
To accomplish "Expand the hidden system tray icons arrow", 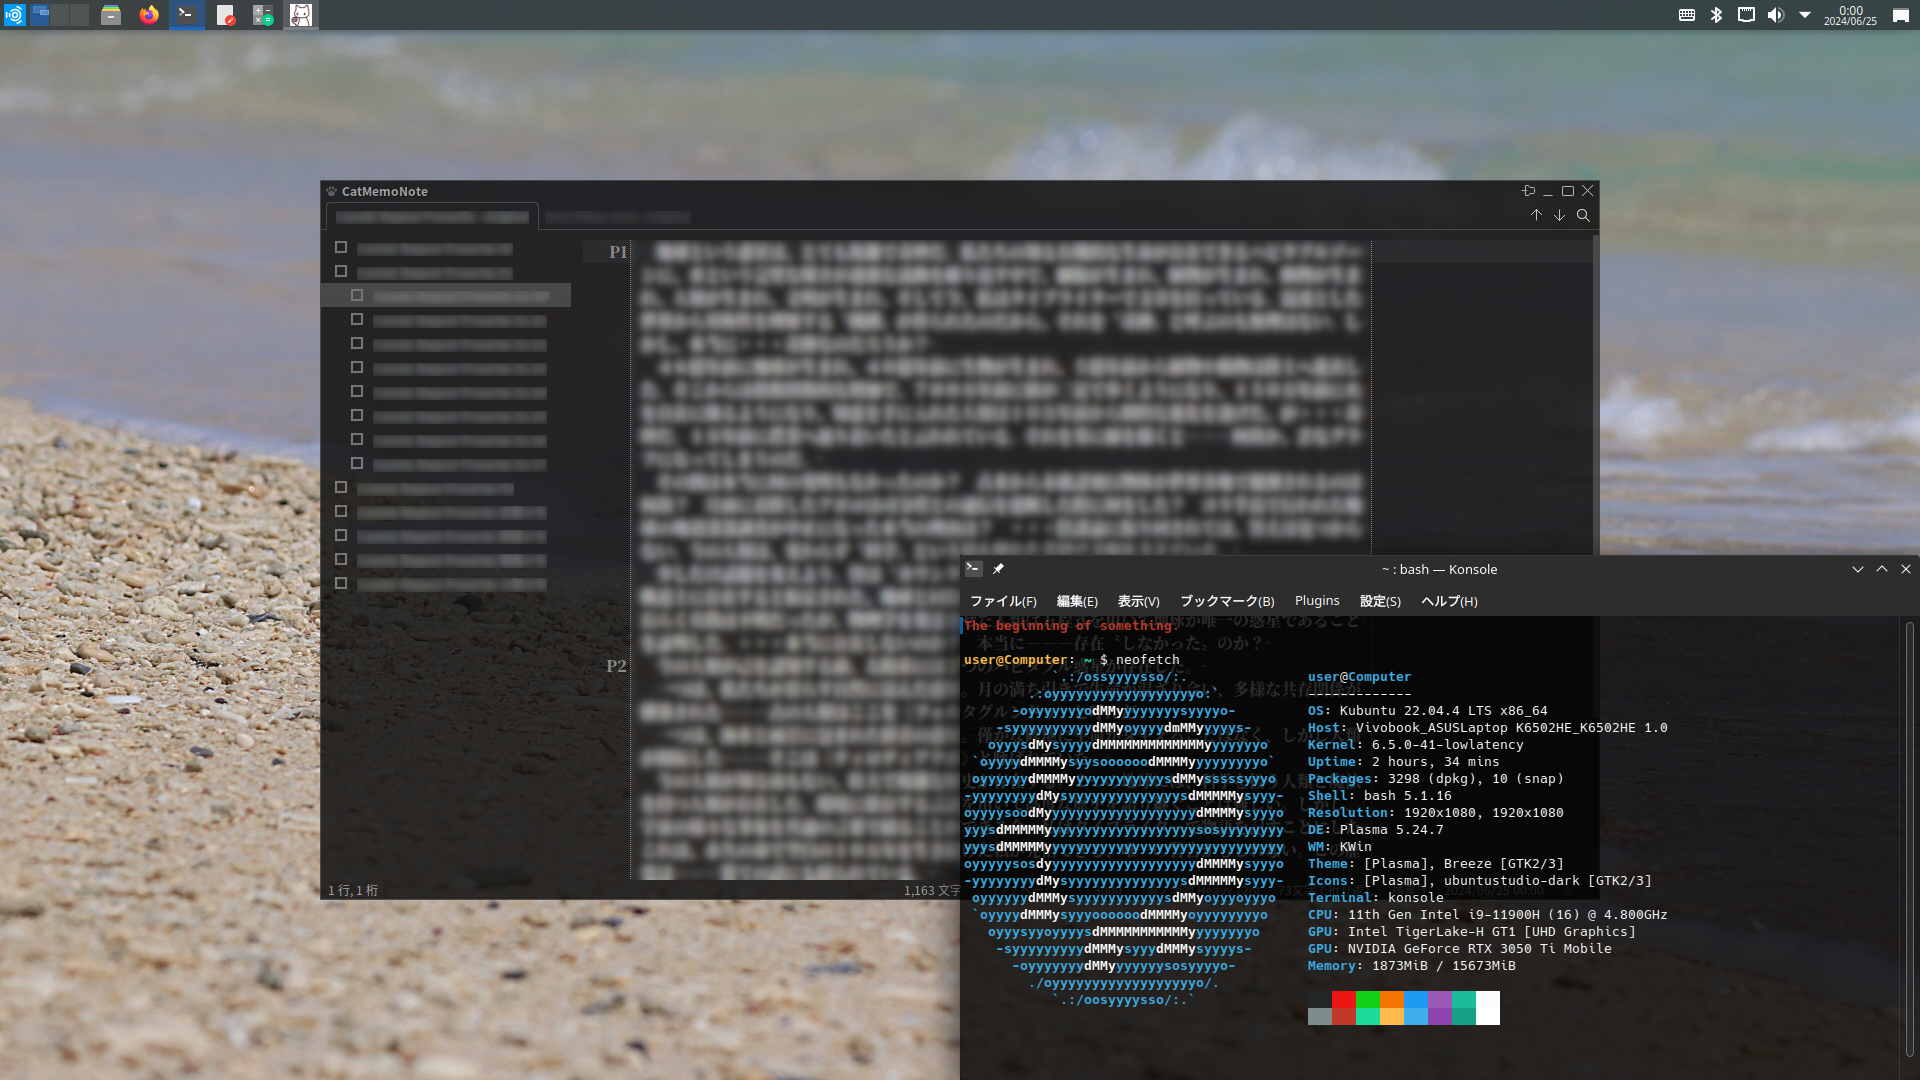I will [x=1805, y=15].
